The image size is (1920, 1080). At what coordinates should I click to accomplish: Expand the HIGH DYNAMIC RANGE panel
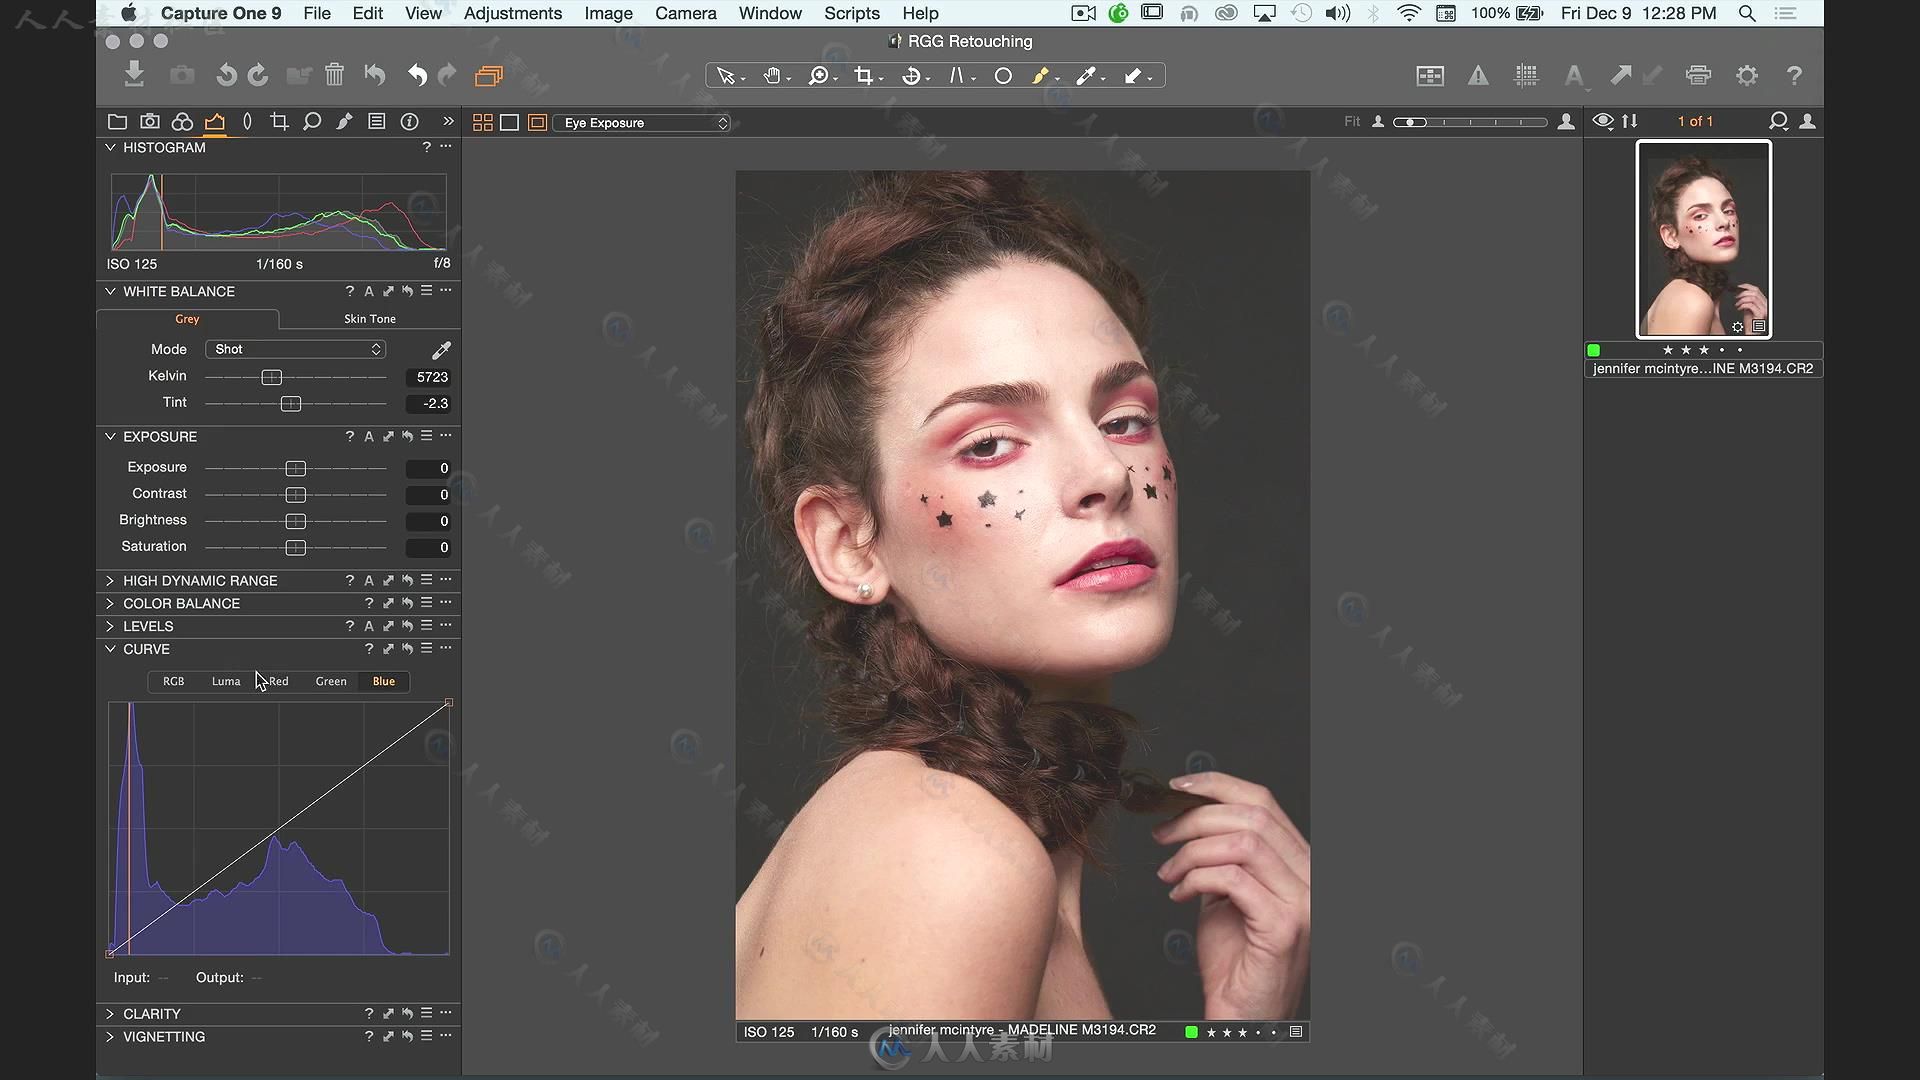tap(109, 580)
